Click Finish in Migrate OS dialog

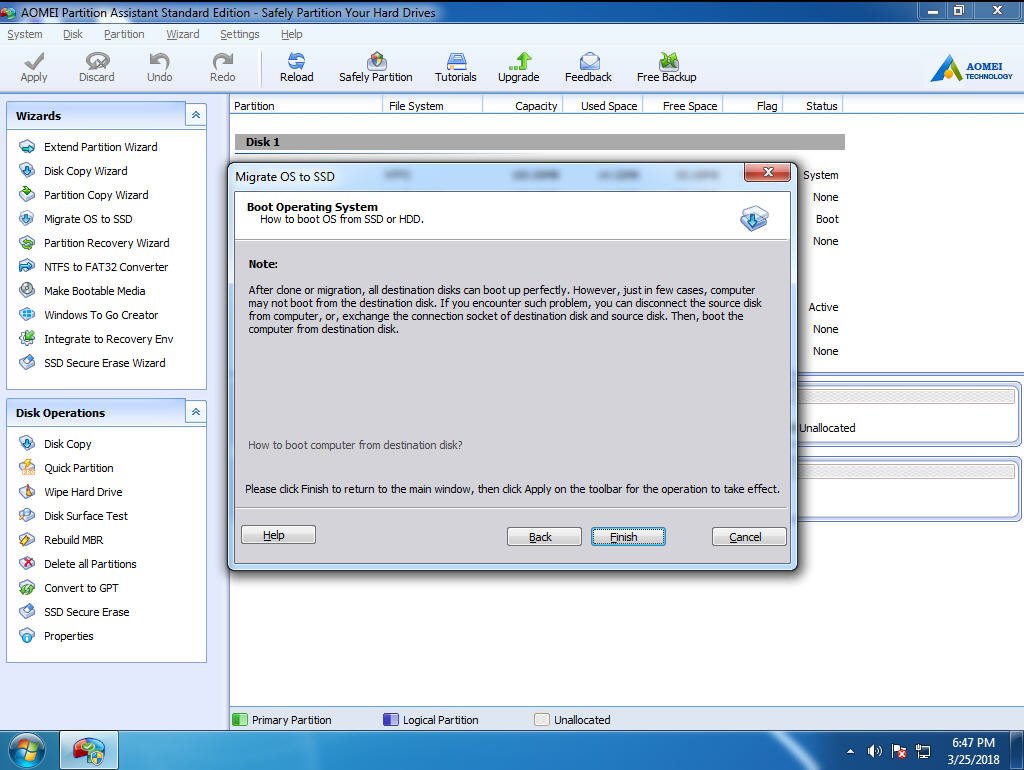tap(628, 537)
